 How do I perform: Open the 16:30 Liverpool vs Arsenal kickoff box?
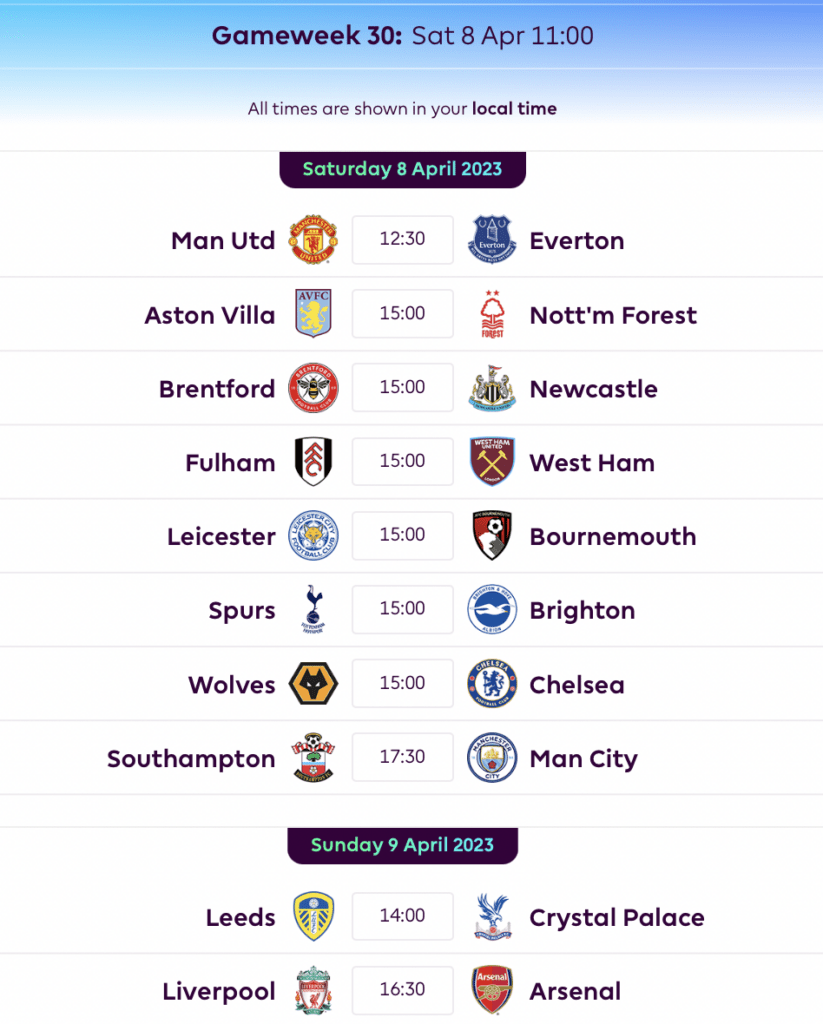[x=402, y=990]
